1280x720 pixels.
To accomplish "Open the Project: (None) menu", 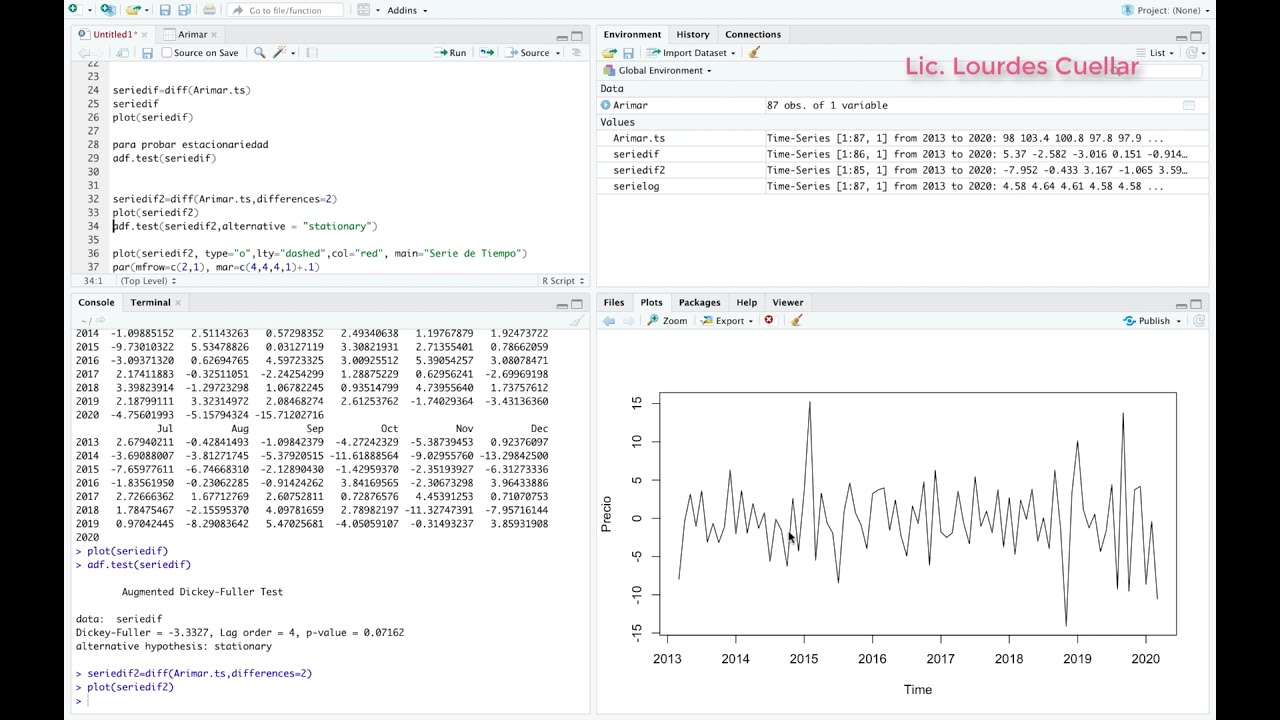I will pyautogui.click(x=1167, y=10).
